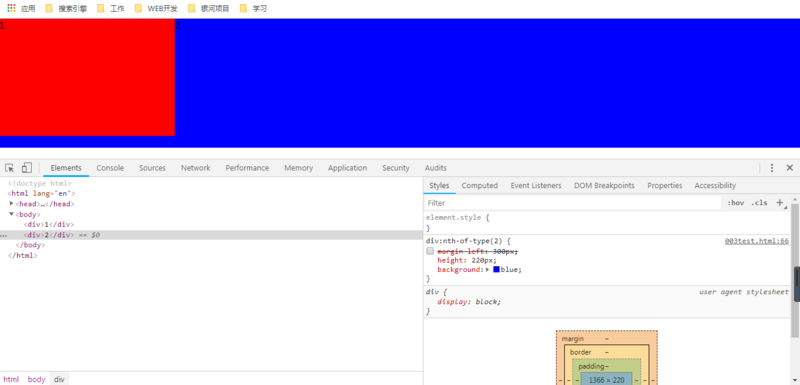Viewport: 800px width, 385px height.
Task: Switch to the Console tab
Action: pyautogui.click(x=110, y=168)
